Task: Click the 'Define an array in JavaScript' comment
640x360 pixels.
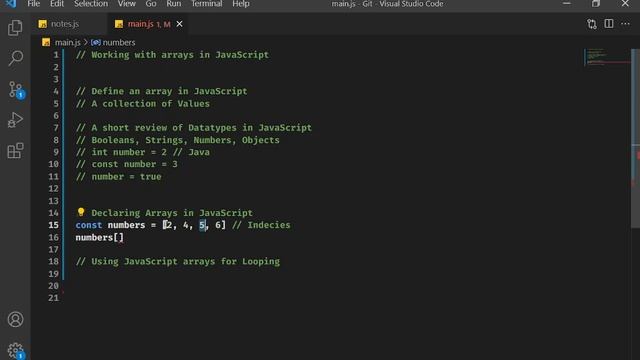Action: [161, 91]
